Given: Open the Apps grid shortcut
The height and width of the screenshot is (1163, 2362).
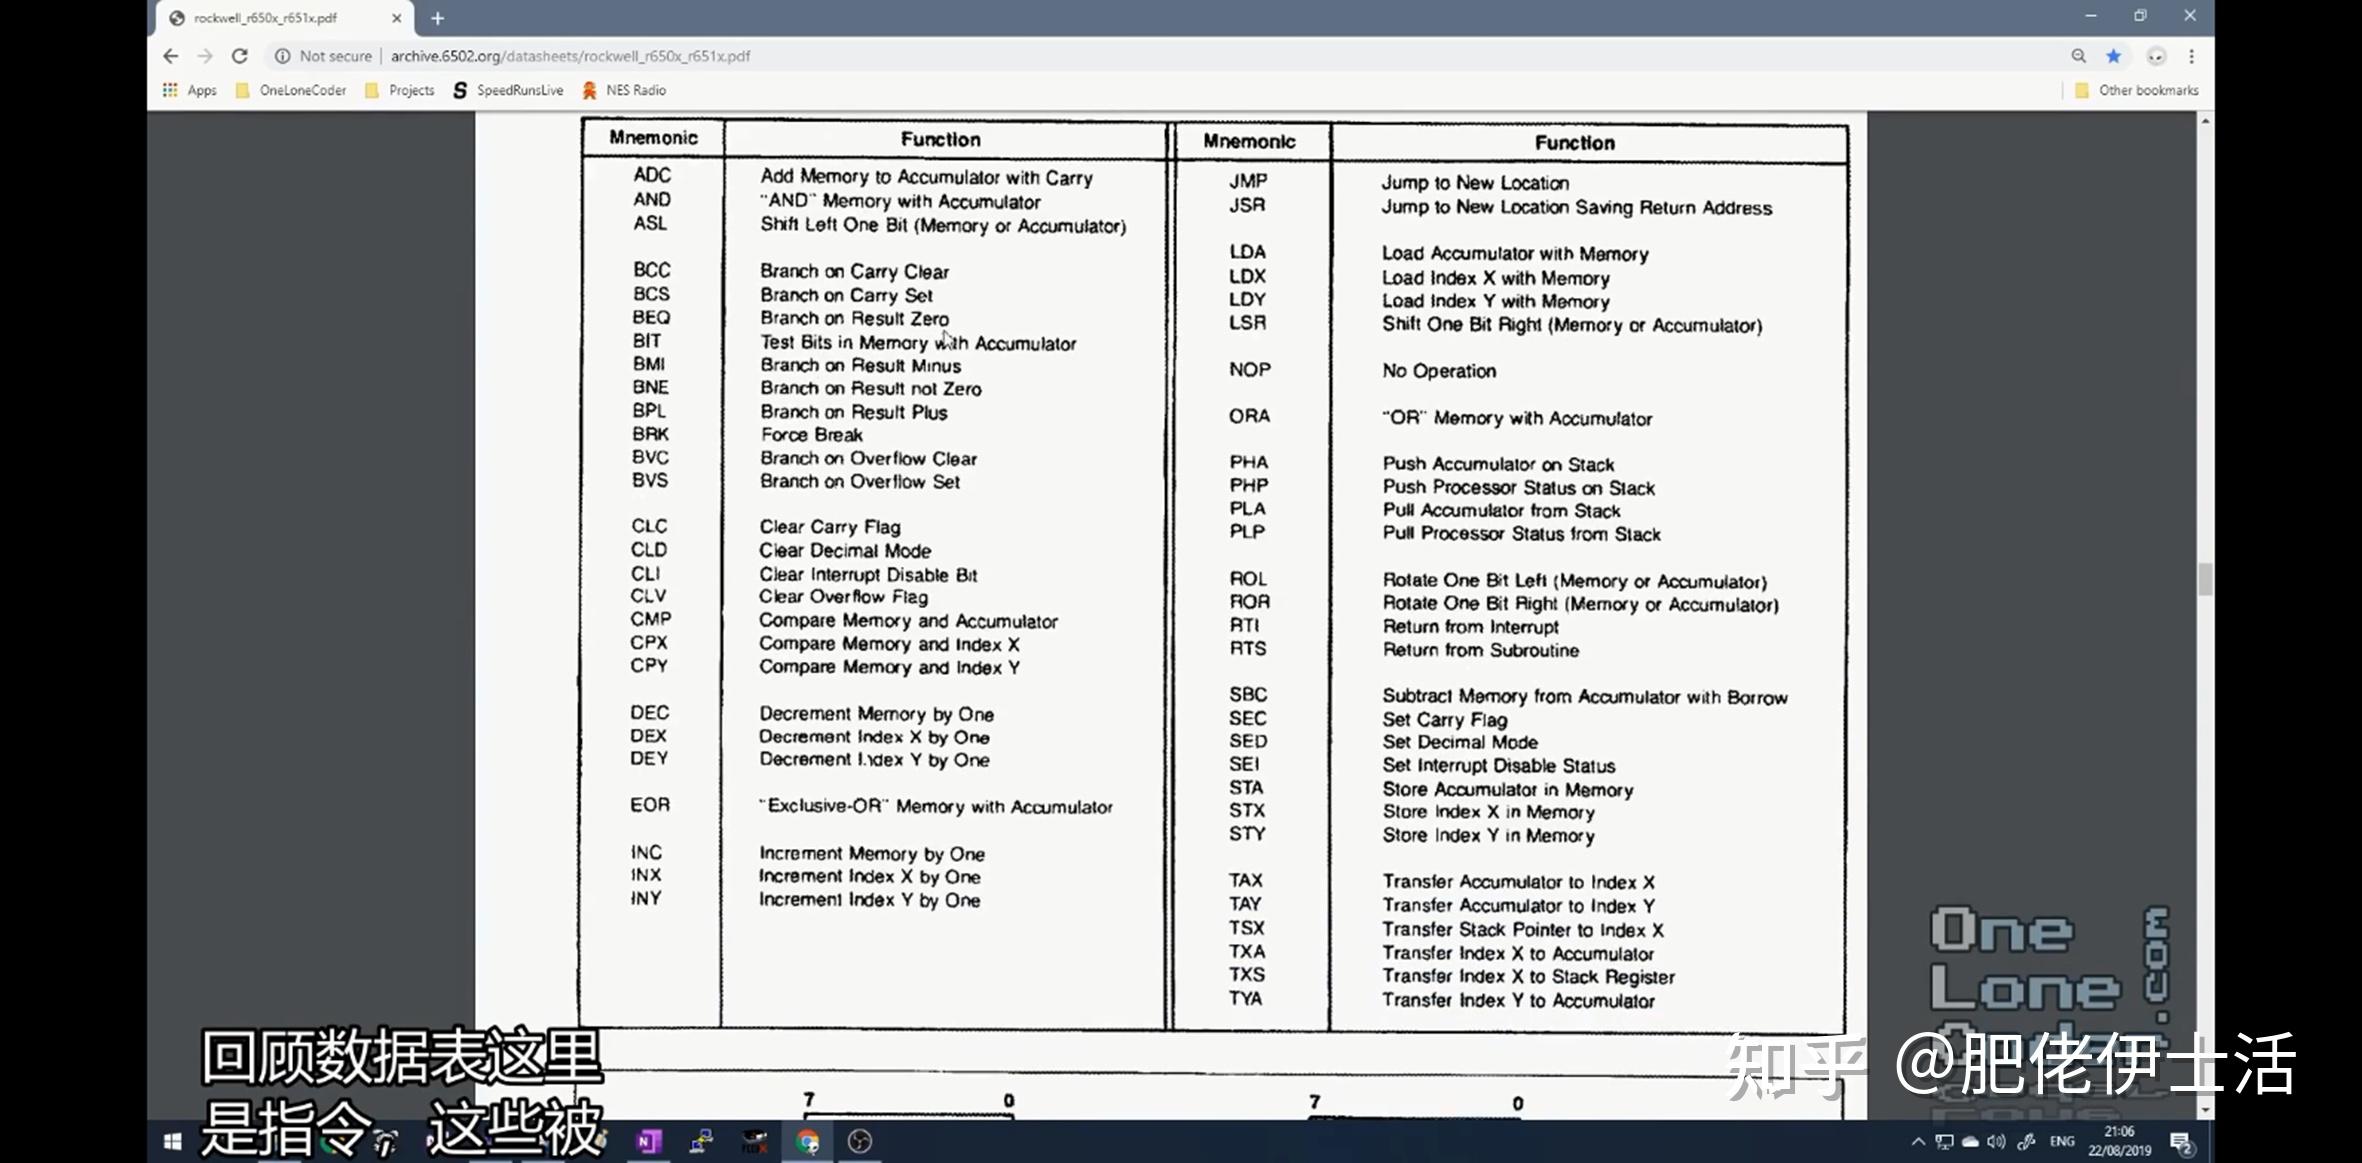Looking at the screenshot, I should (189, 90).
